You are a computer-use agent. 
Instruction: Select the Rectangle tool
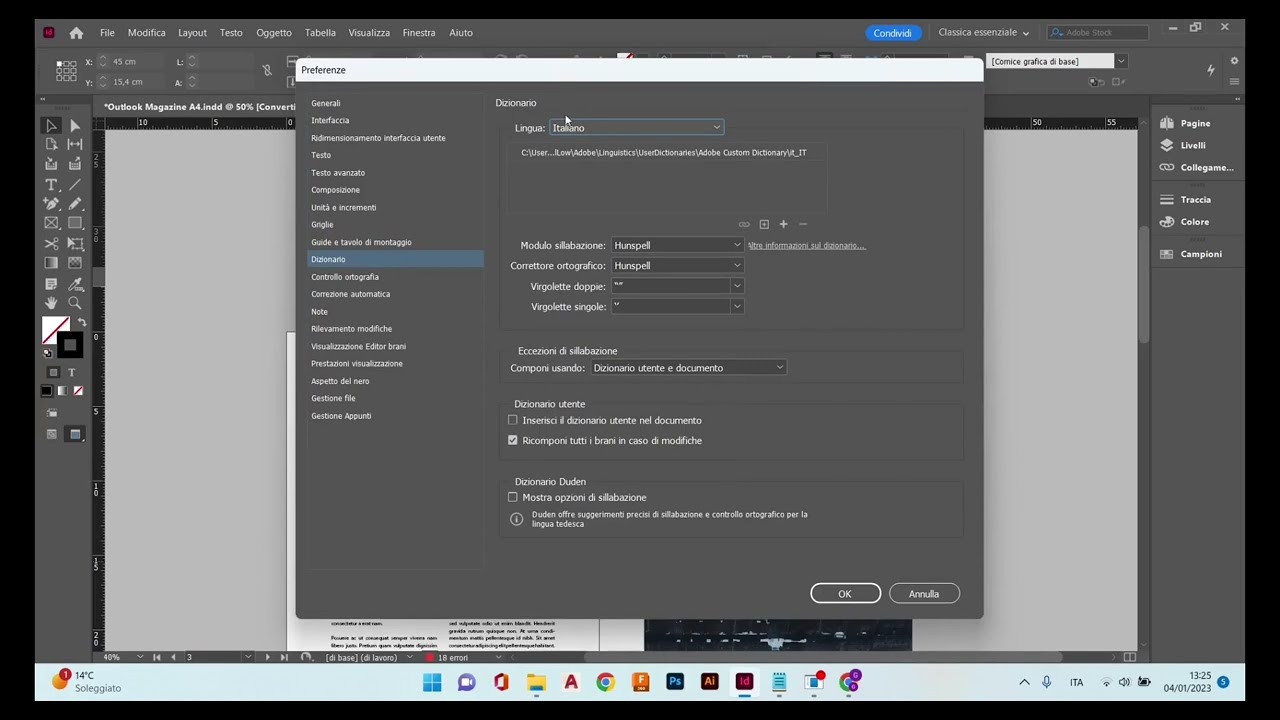tap(75, 223)
